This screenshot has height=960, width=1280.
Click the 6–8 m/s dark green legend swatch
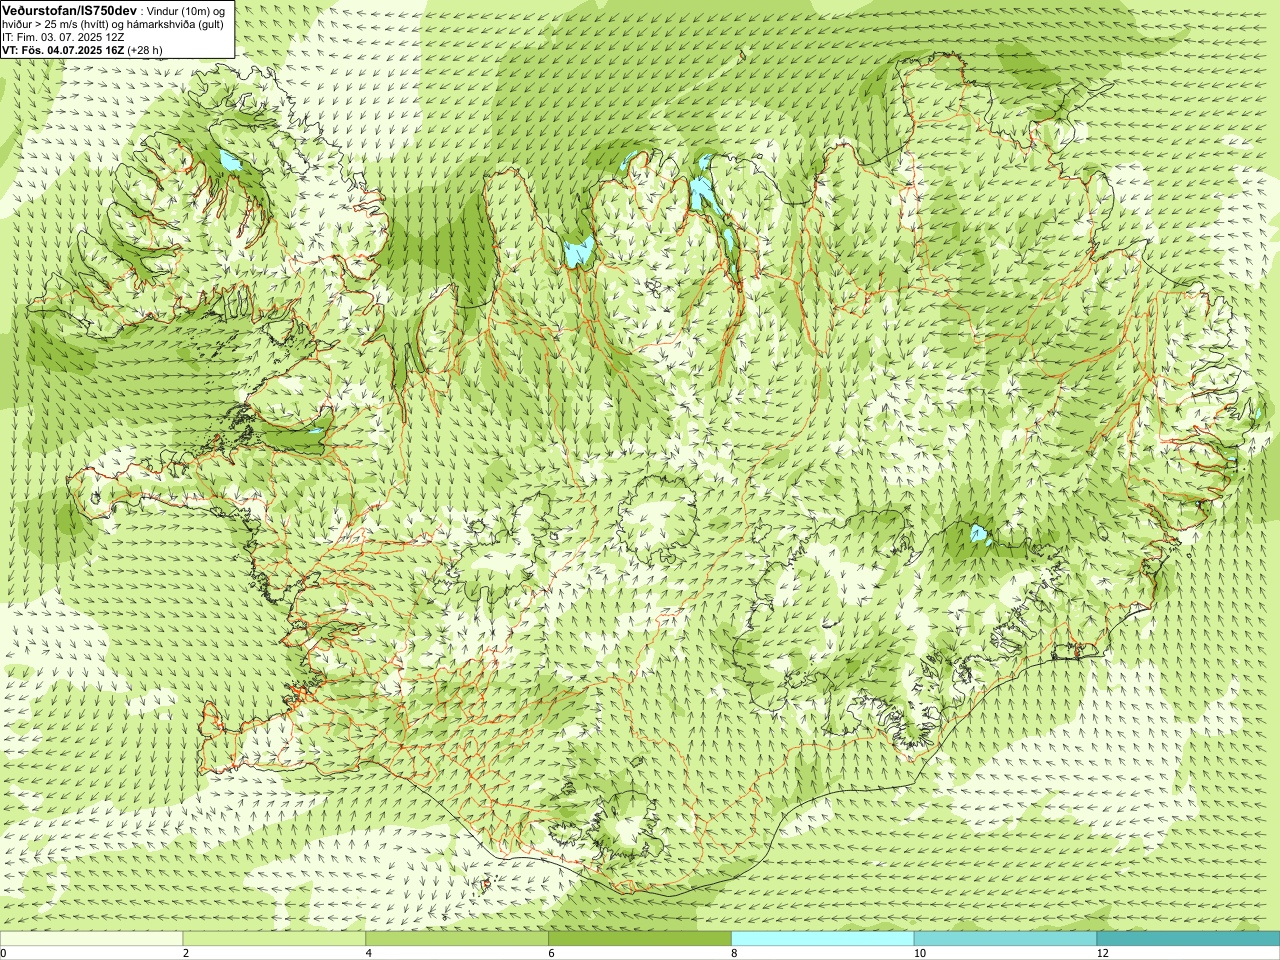[x=640, y=939]
